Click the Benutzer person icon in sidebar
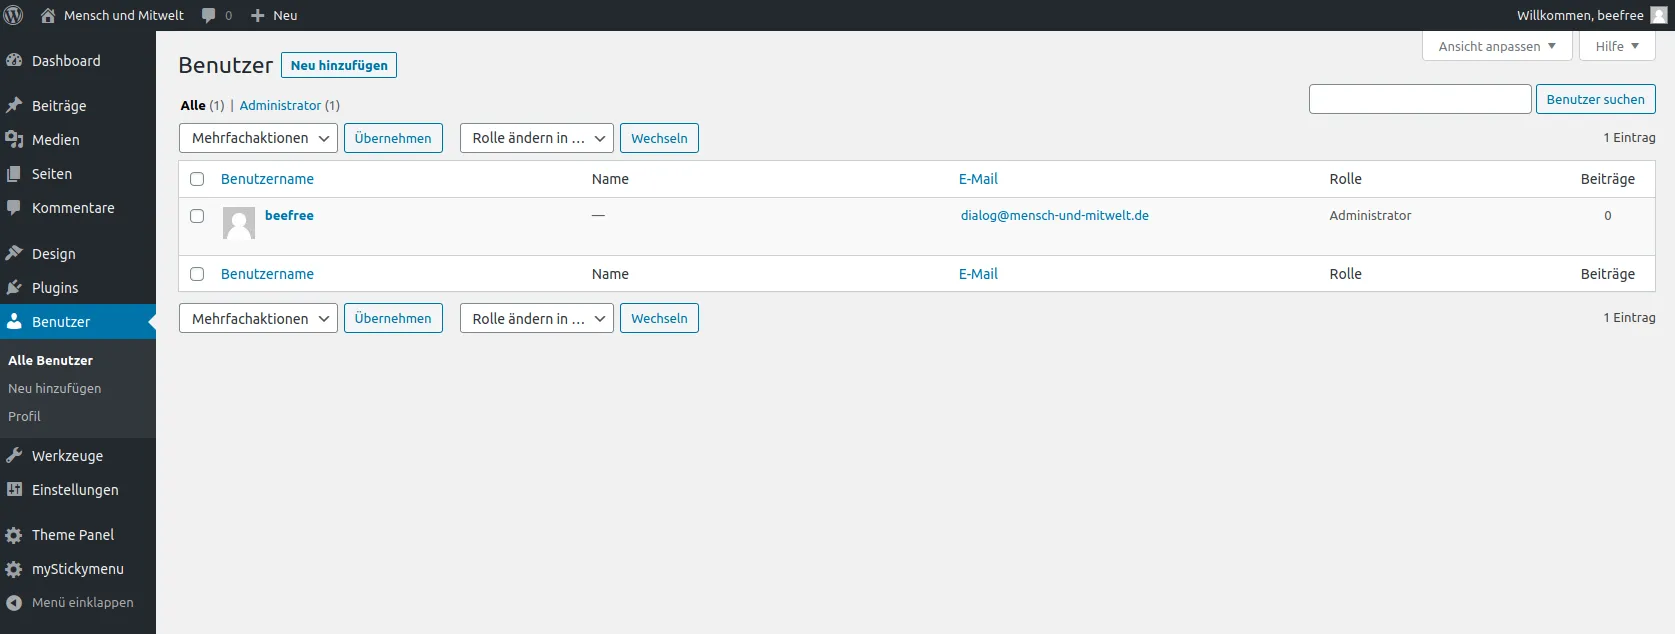 [x=14, y=322]
